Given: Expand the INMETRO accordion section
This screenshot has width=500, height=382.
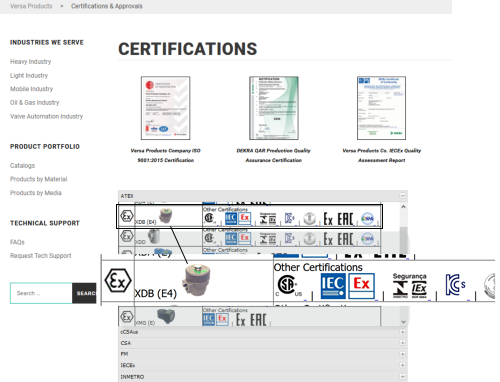Looking at the screenshot, I should pos(403,377).
